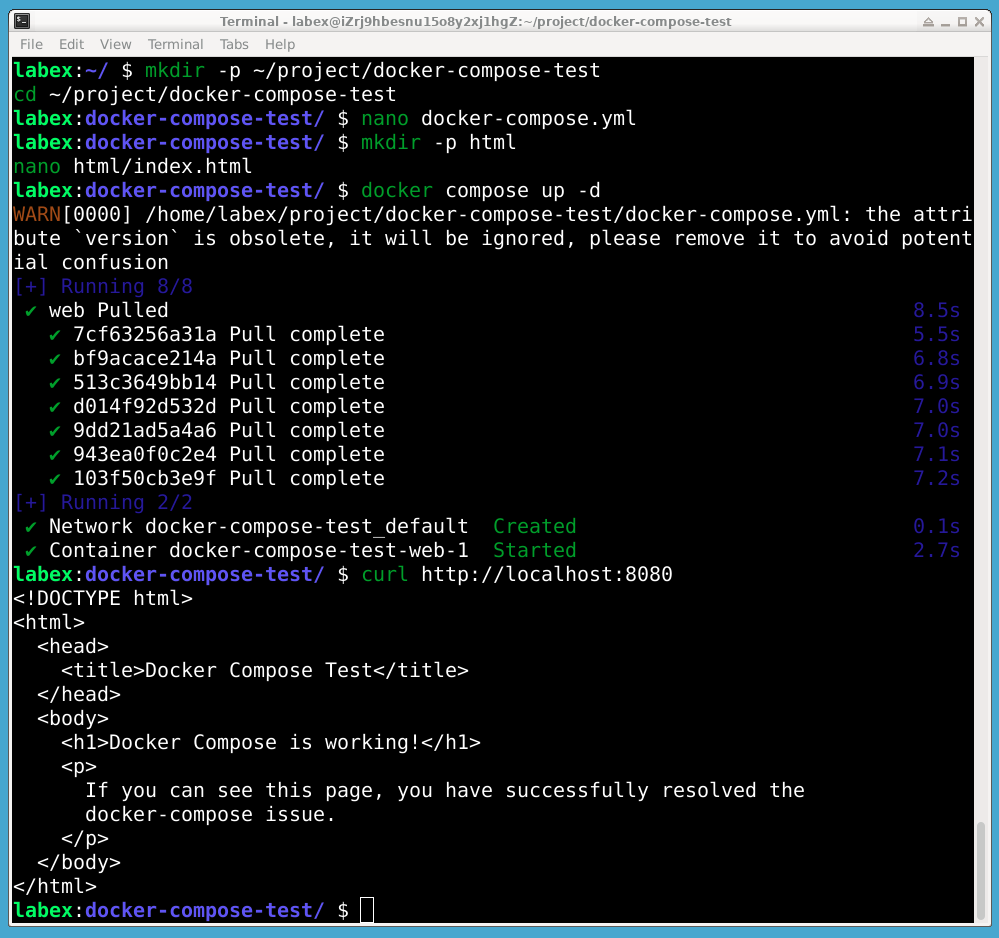Close the Terminal window
The width and height of the screenshot is (999, 938).
tap(979, 21)
